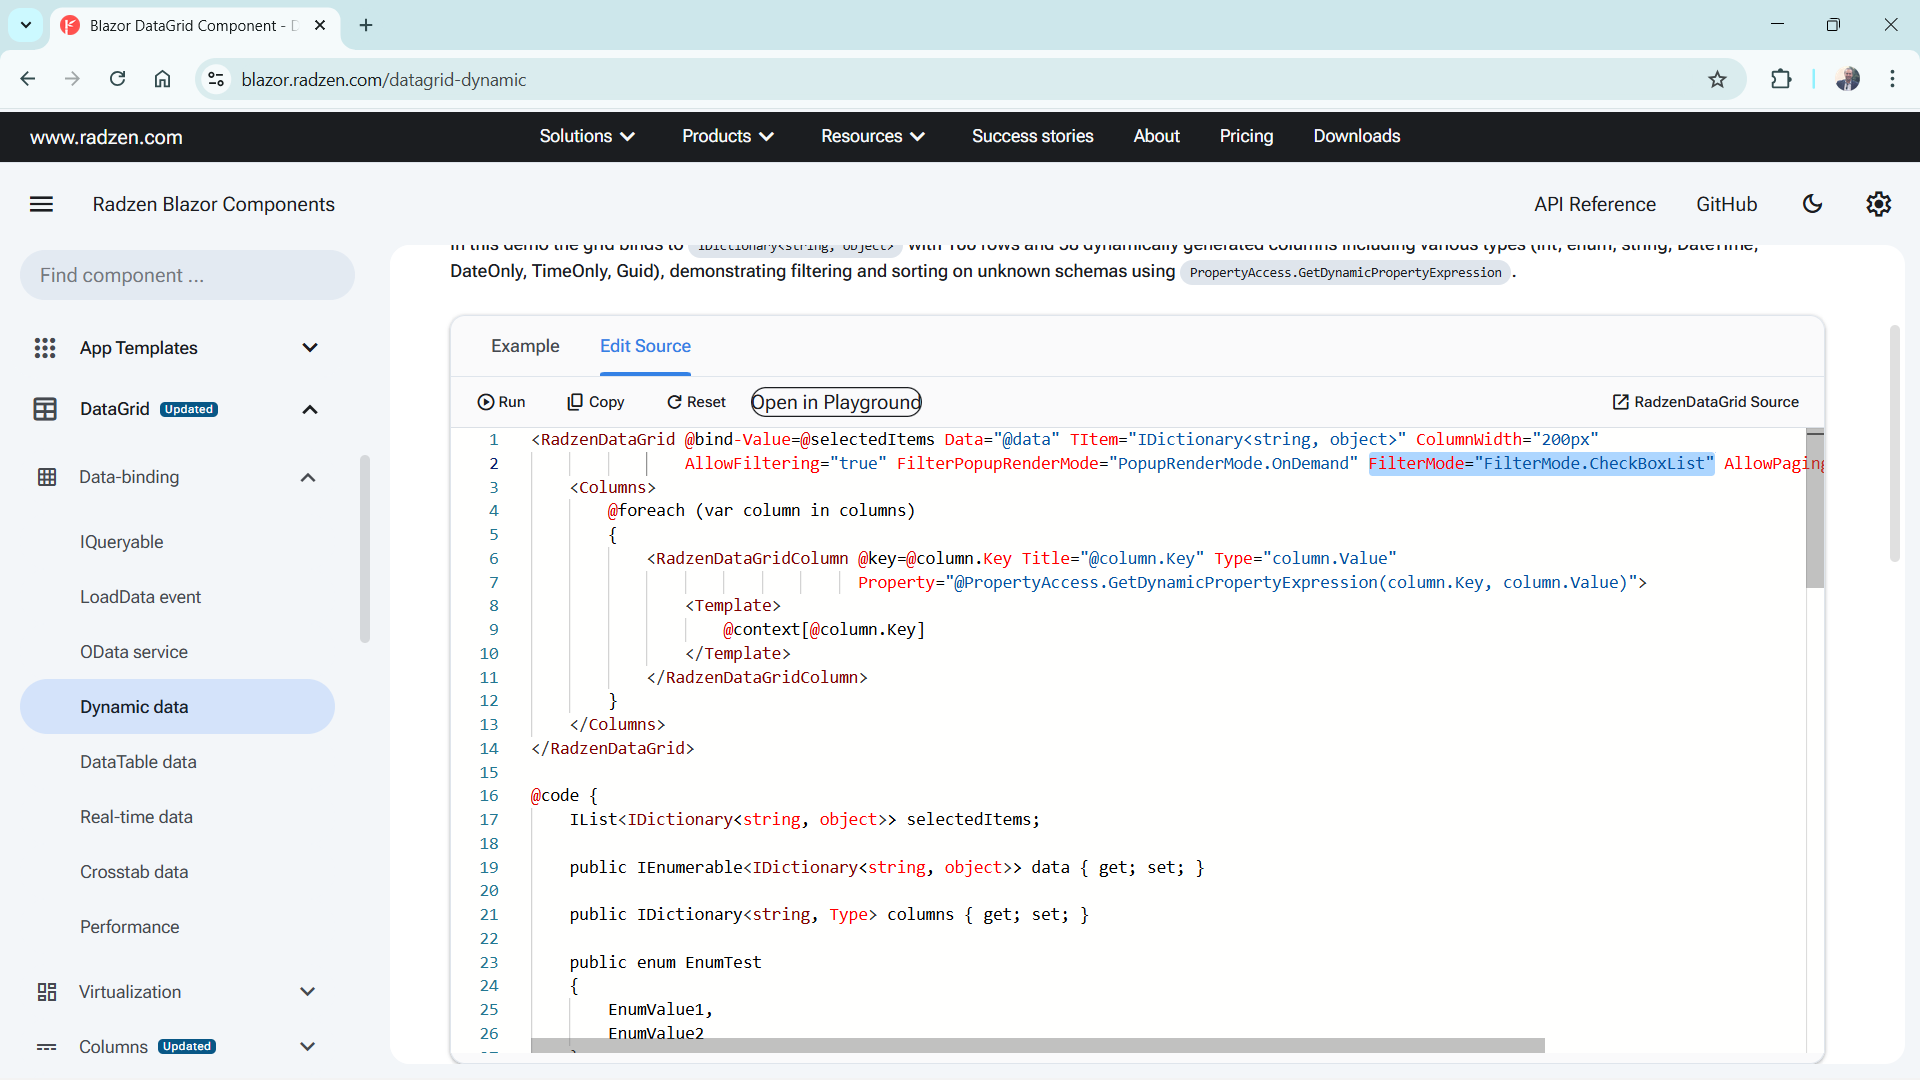1920x1080 pixels.
Task: Collapse the DataGrid menu section
Action: 309,410
